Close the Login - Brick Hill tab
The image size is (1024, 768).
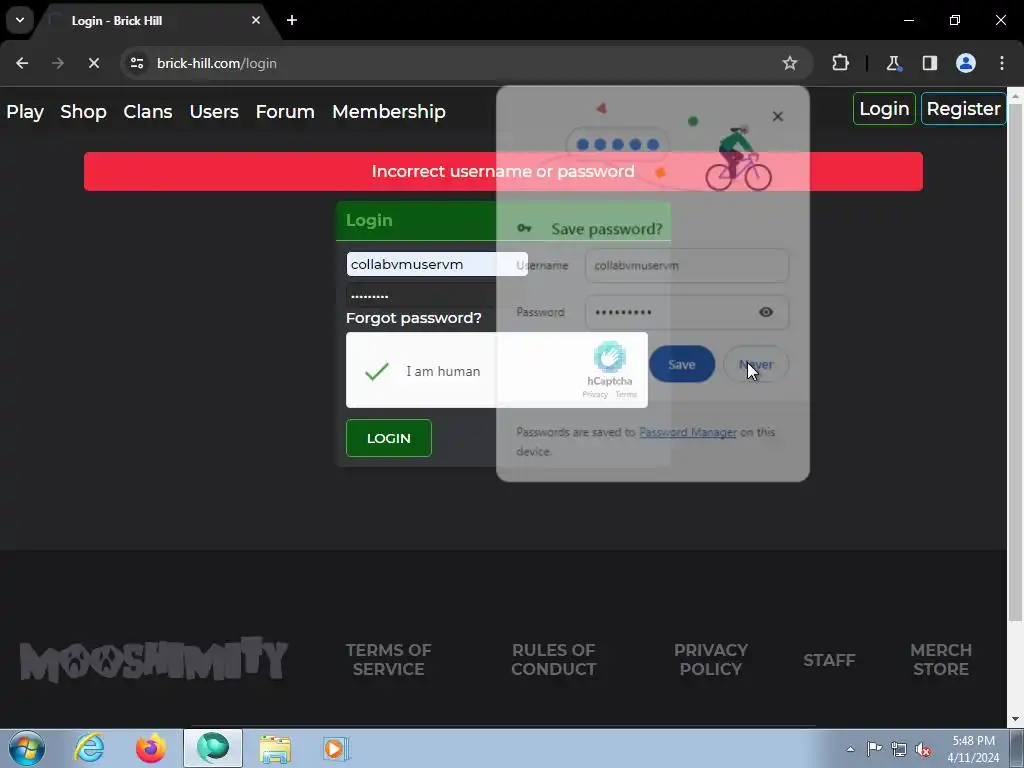(x=255, y=20)
